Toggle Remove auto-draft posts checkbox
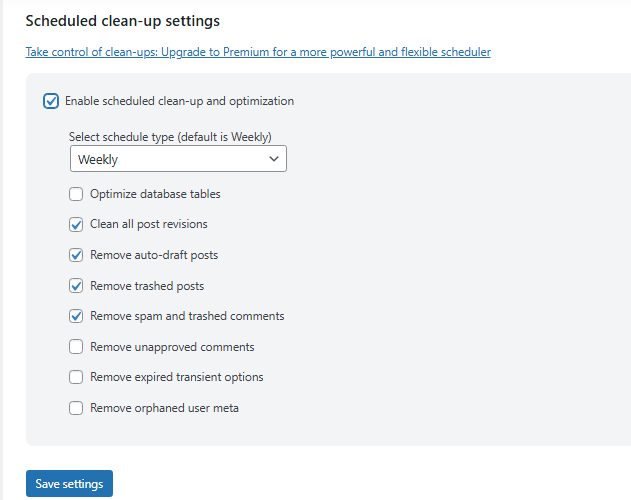 click(76, 255)
